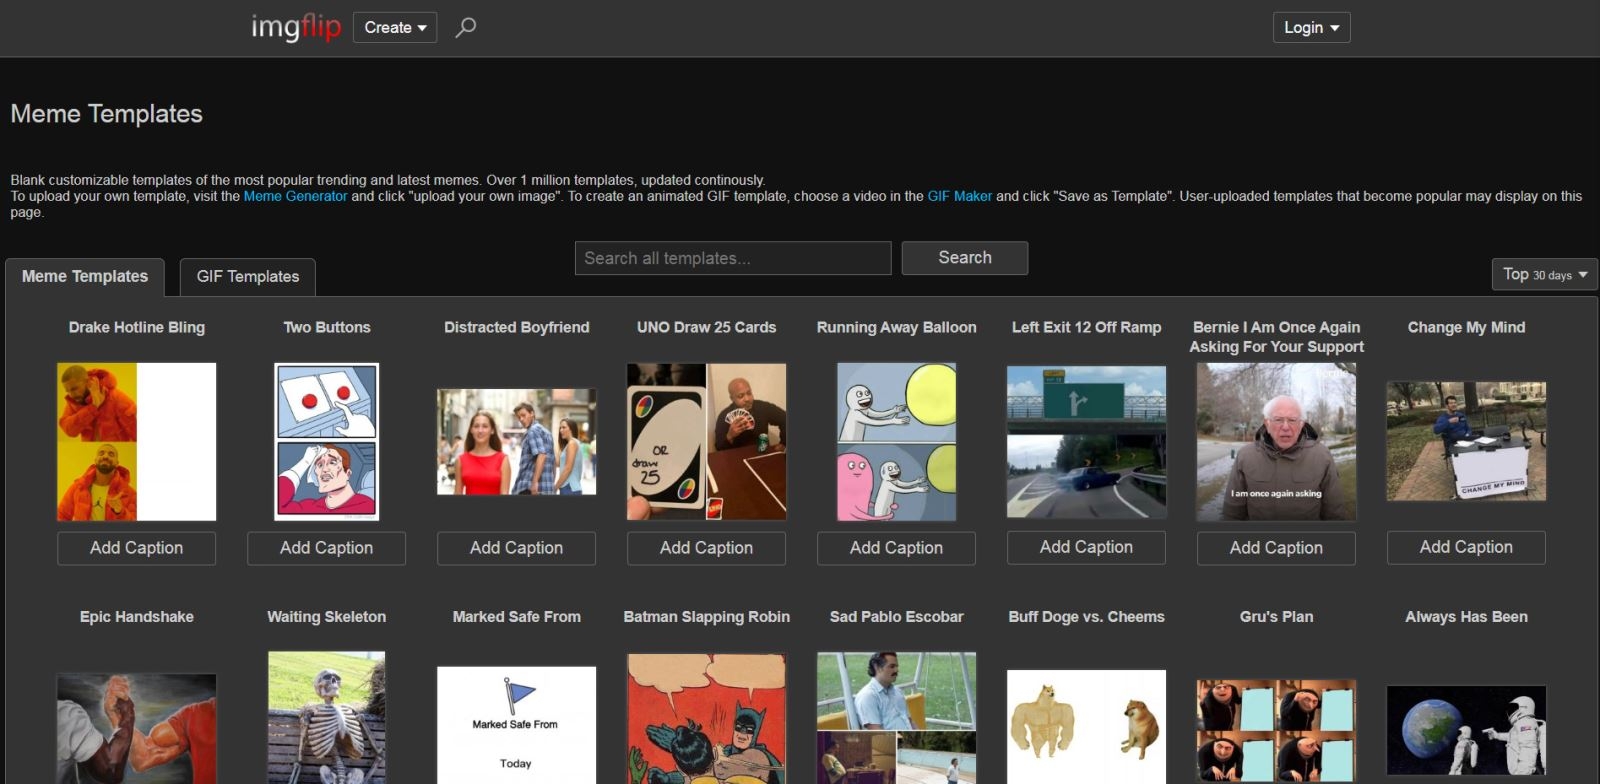Add Caption to Two Buttons
1600x784 pixels.
click(x=327, y=548)
